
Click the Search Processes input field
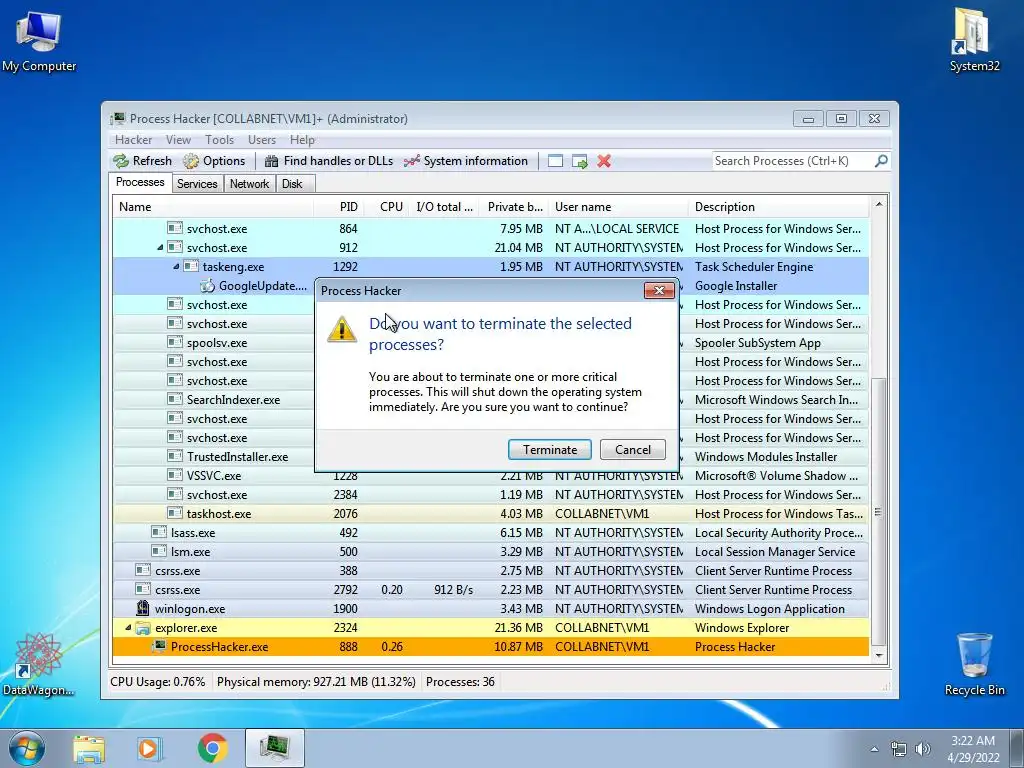pyautogui.click(x=793, y=161)
